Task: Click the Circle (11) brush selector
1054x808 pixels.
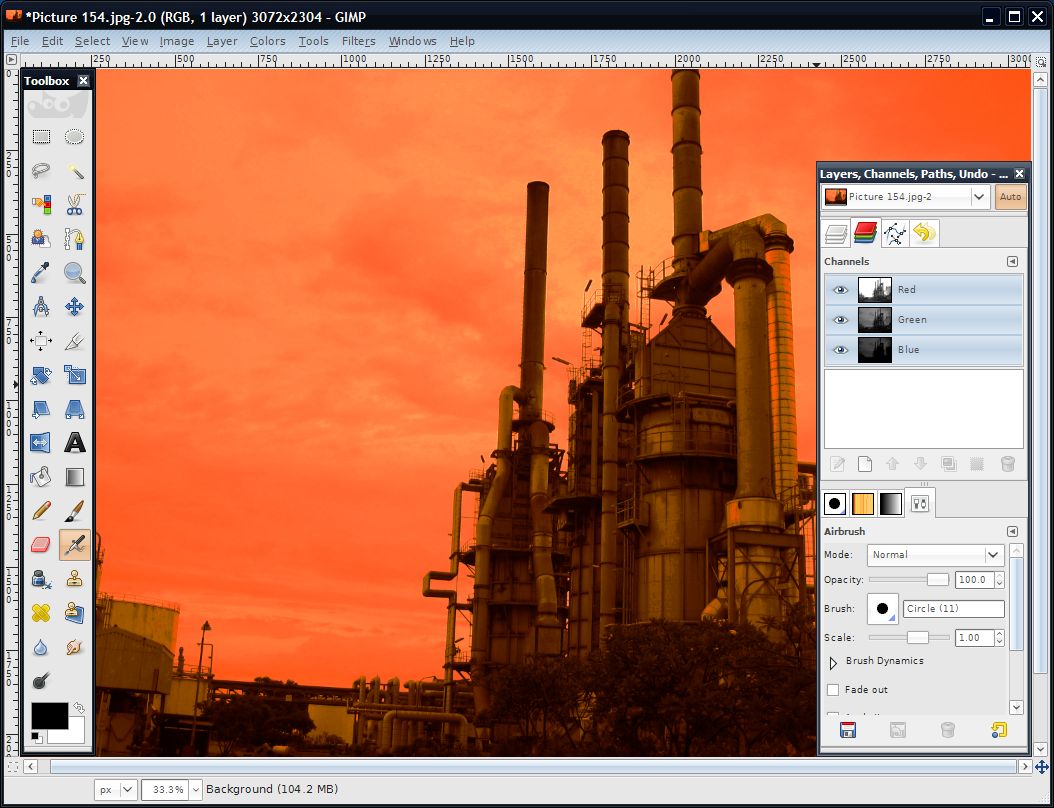Action: click(952, 608)
